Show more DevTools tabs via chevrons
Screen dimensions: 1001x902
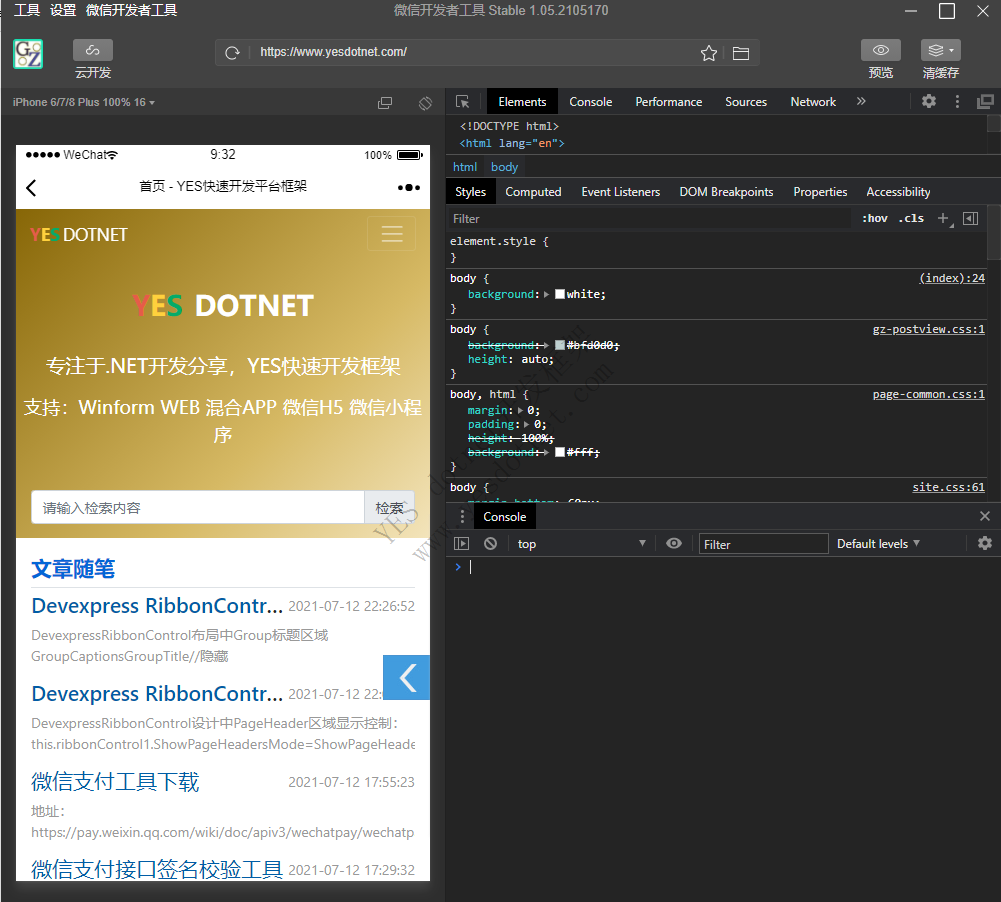click(861, 101)
